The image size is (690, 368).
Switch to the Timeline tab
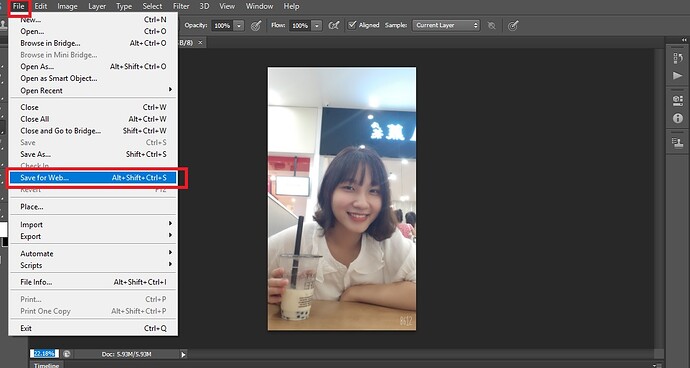(47, 365)
